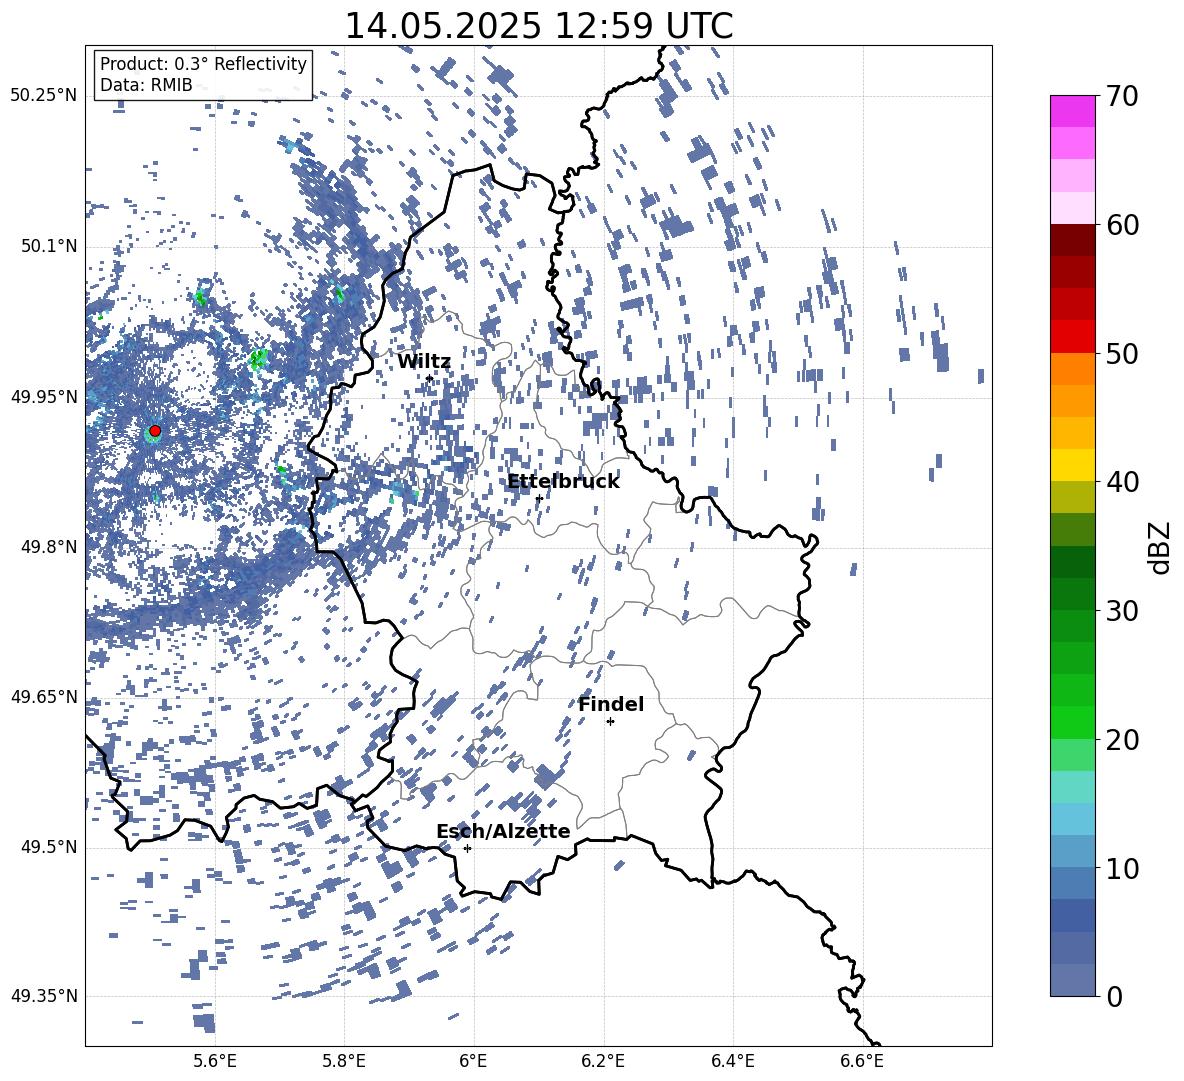Image resolution: width=1184 pixels, height=1081 pixels.
Task: Click the orange swatch below 50
Action: [1073, 369]
